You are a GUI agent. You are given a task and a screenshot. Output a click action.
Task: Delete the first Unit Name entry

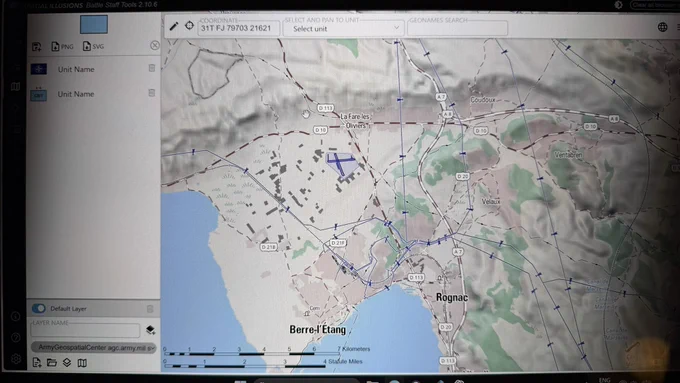(x=152, y=68)
